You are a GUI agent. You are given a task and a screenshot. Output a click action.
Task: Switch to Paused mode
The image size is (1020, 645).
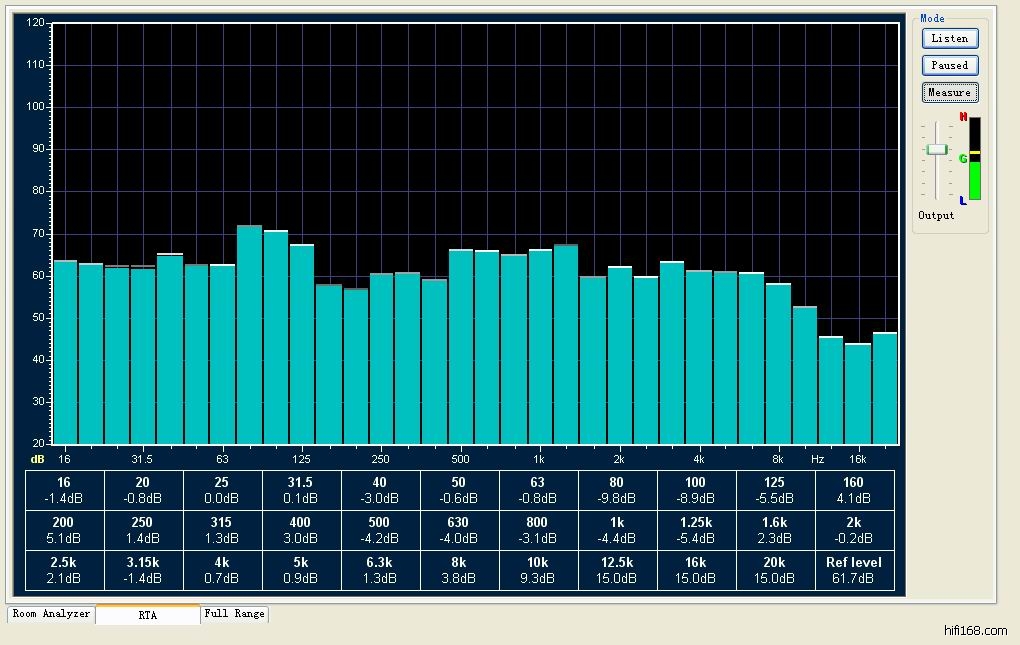click(949, 65)
